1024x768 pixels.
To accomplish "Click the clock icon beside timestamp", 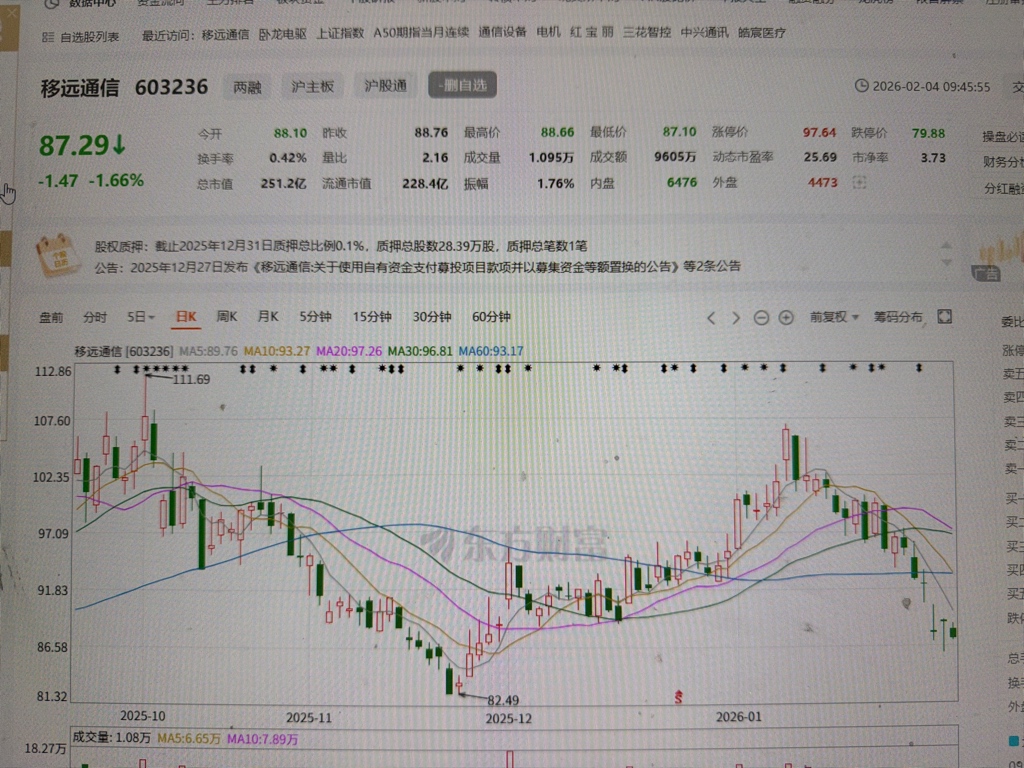I will point(861,86).
